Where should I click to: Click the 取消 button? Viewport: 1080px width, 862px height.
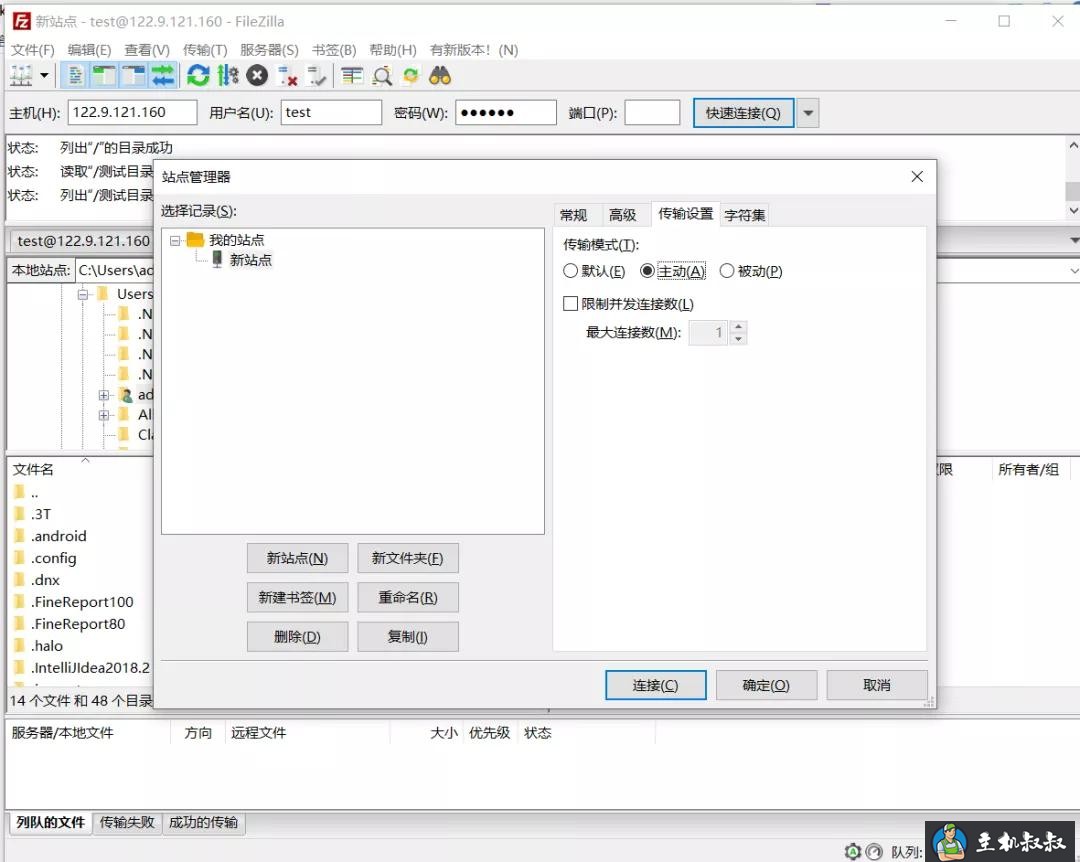877,685
